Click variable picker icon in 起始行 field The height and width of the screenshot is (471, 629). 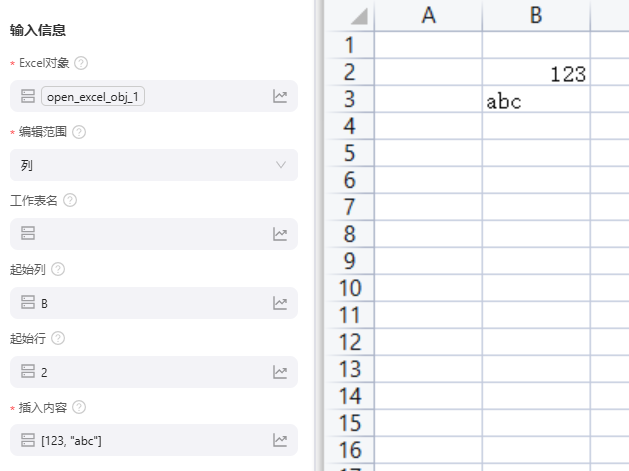tap(280, 372)
